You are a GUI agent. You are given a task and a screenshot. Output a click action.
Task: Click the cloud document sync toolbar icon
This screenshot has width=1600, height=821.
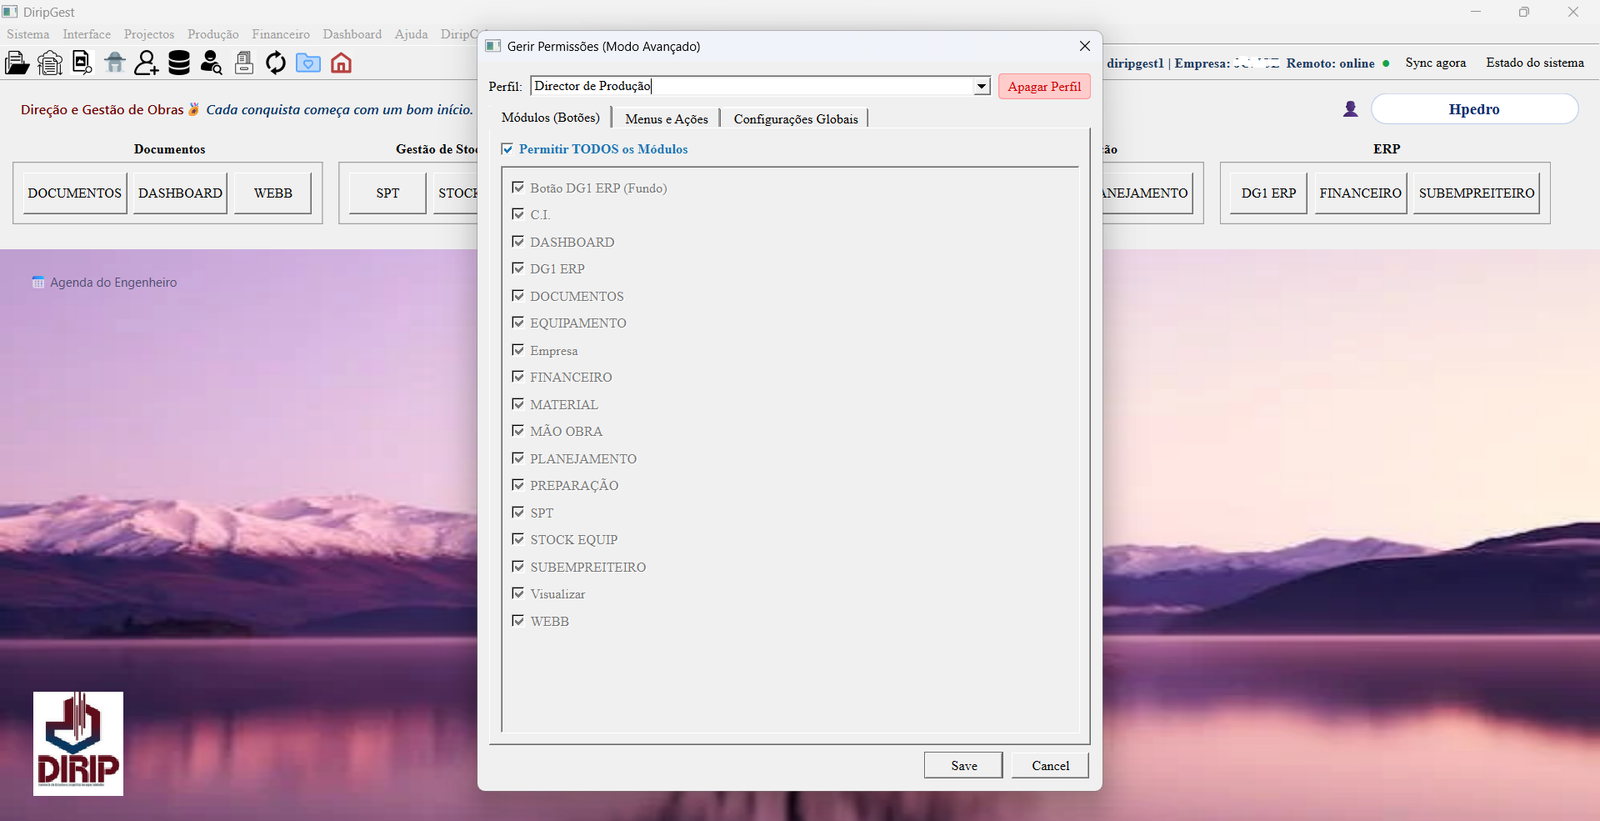pos(50,64)
